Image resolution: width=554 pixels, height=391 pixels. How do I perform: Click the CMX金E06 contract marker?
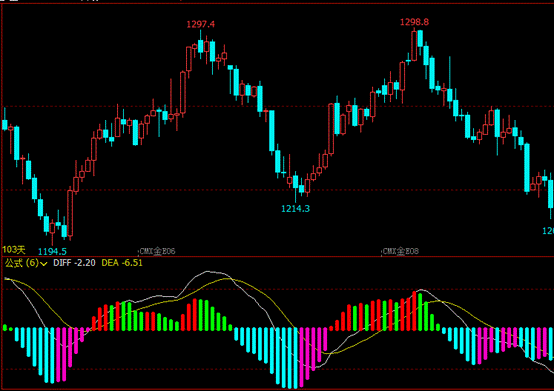point(157,251)
